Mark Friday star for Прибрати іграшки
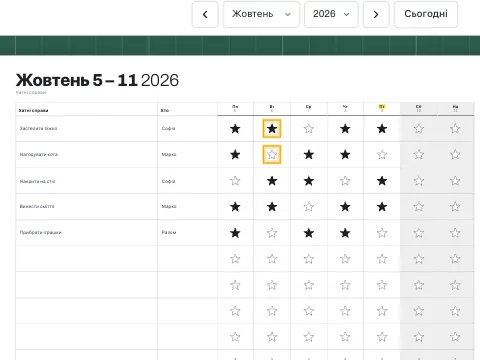 point(382,233)
